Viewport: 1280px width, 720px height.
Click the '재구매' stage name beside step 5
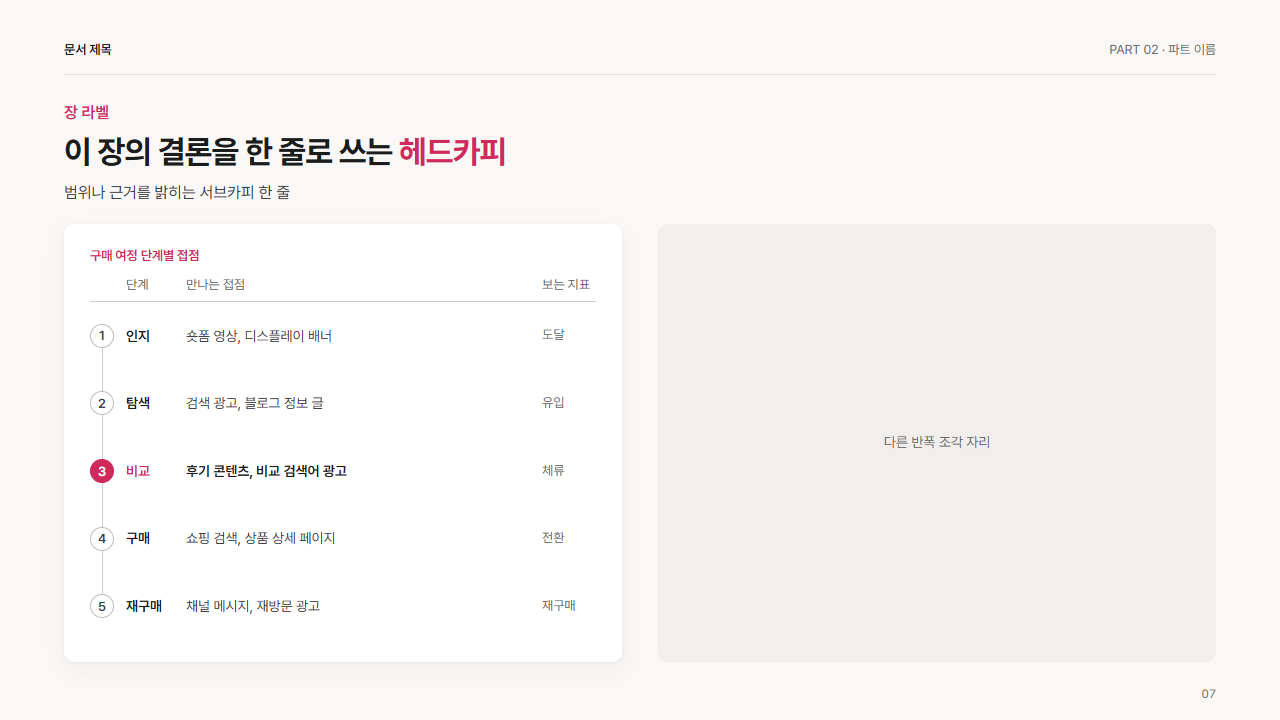144,606
